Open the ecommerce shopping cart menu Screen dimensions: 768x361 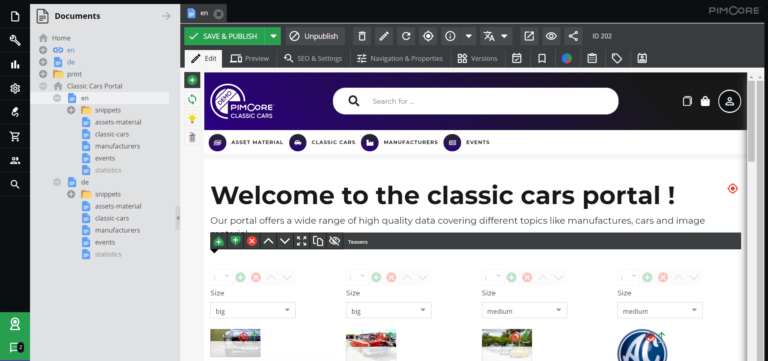point(15,136)
